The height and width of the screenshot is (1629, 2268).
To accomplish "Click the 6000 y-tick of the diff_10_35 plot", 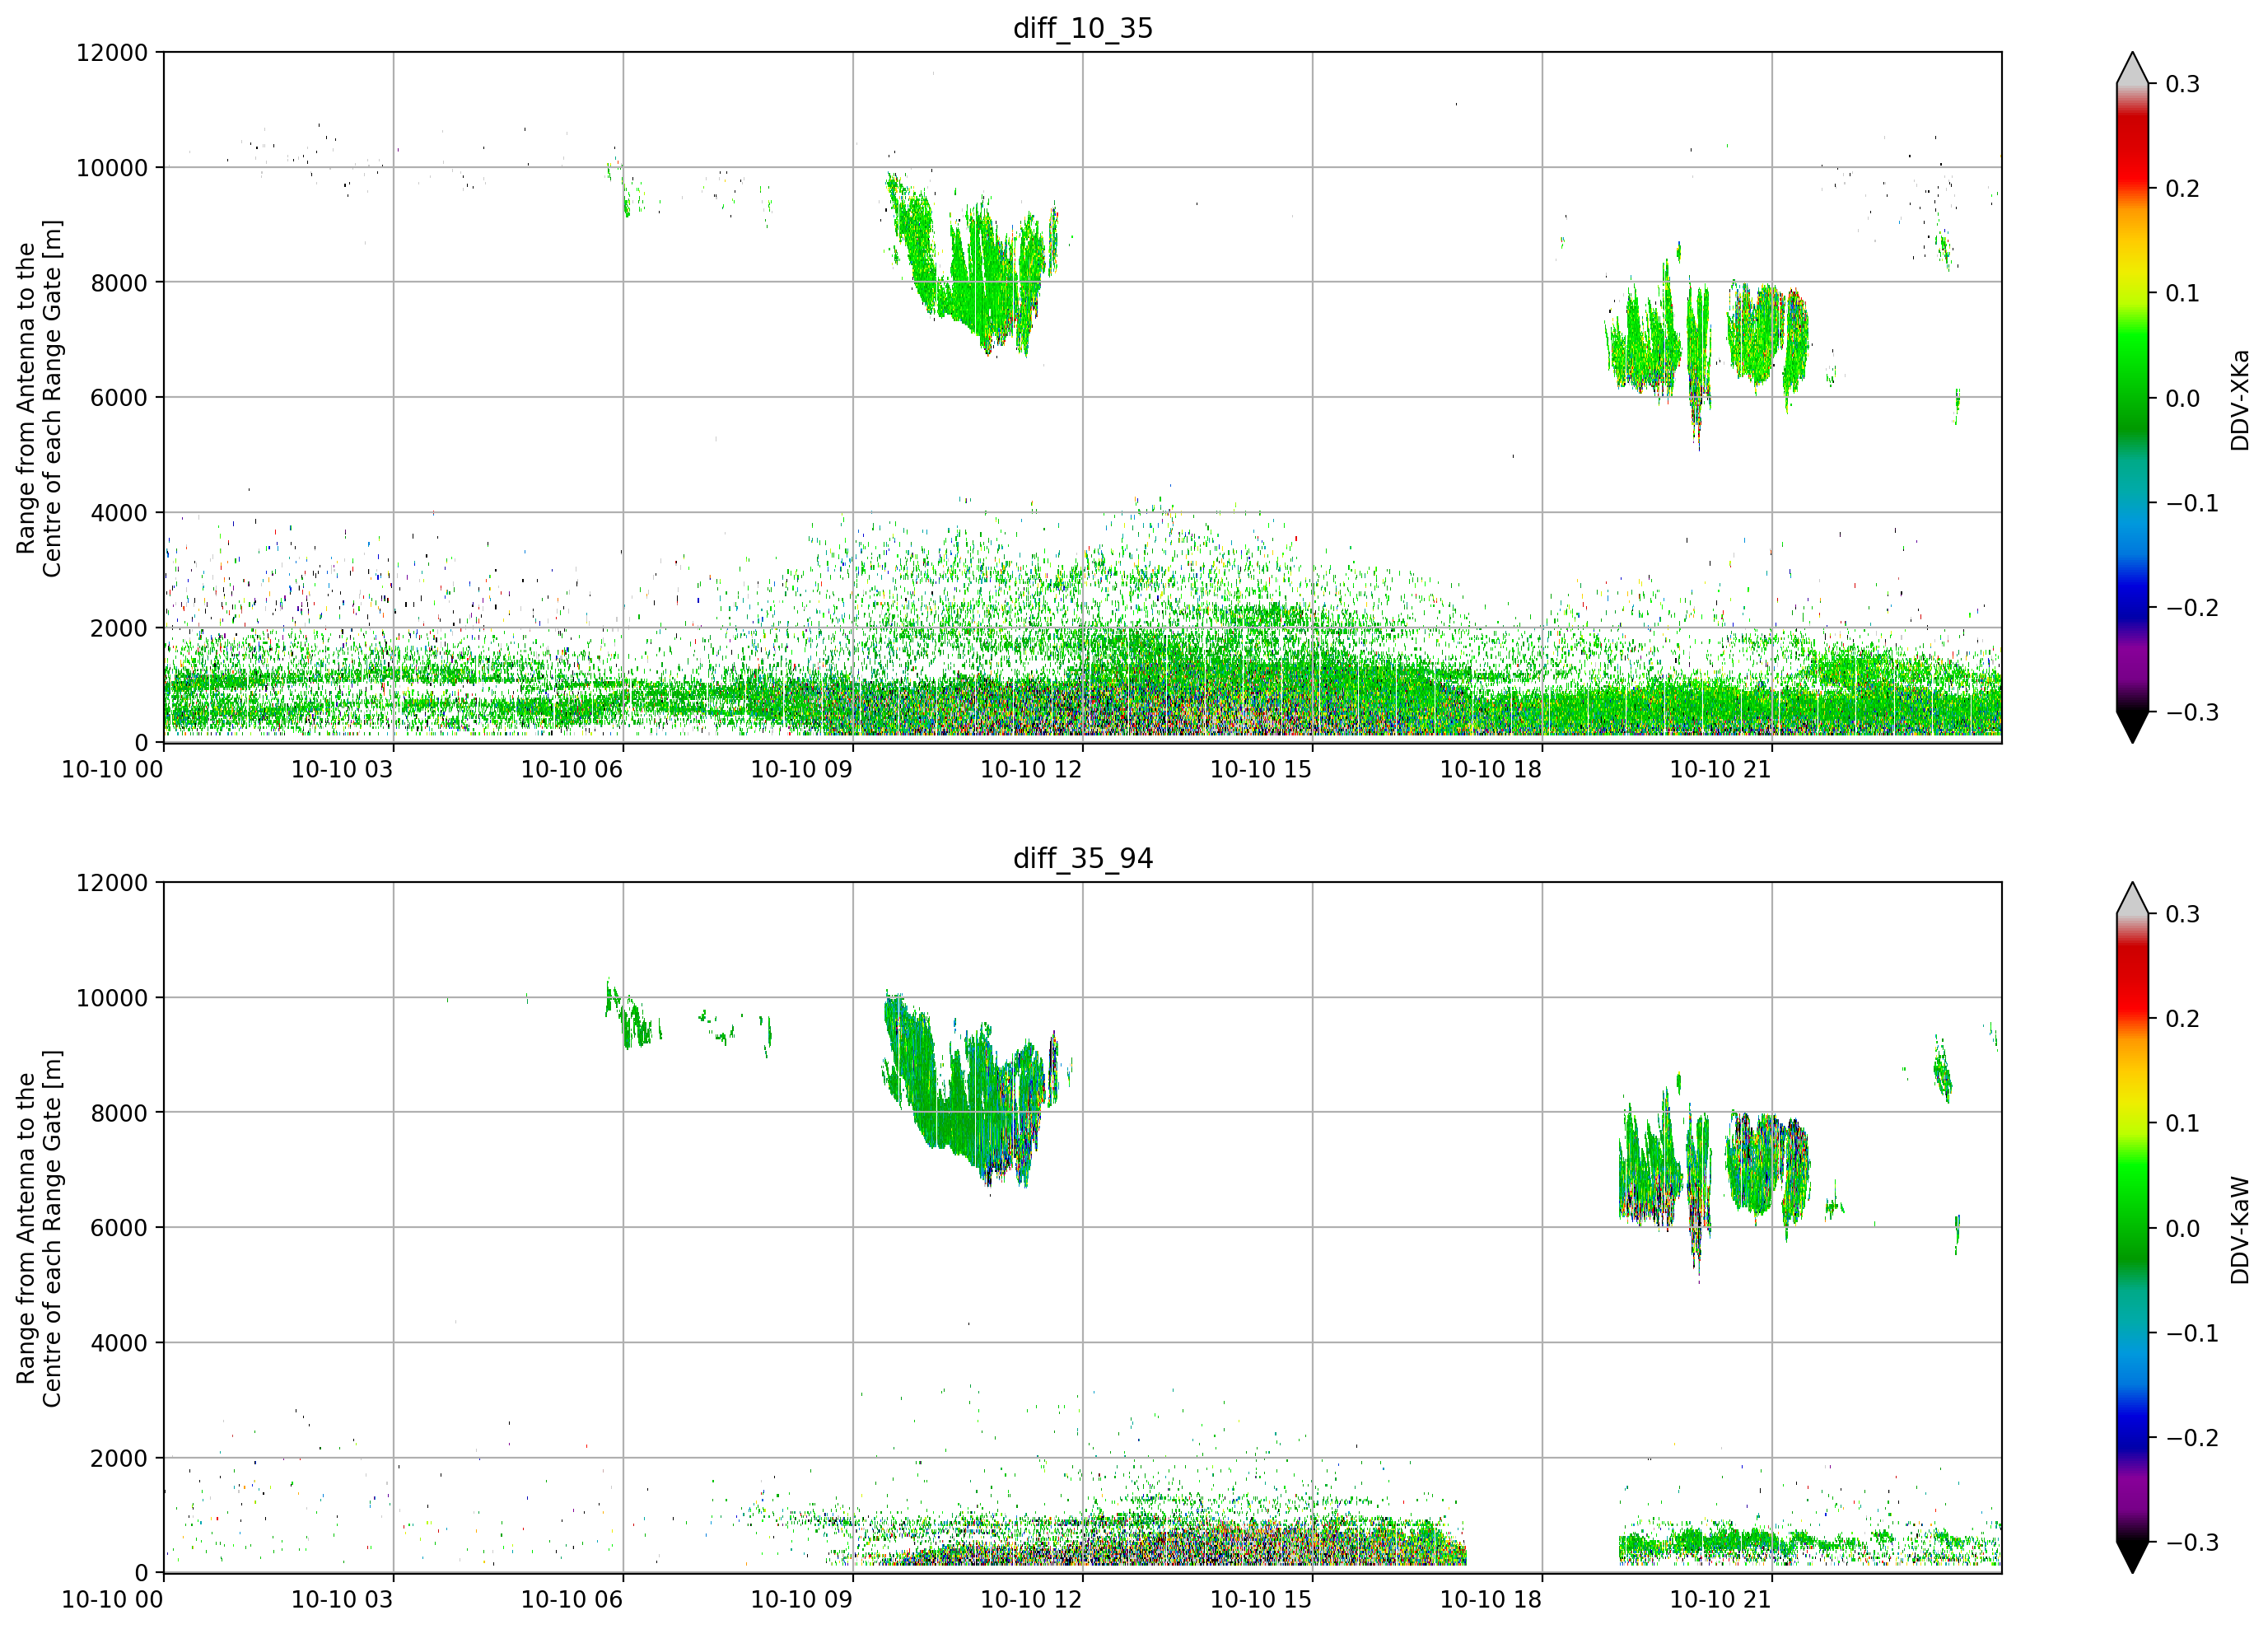I will click(x=119, y=397).
